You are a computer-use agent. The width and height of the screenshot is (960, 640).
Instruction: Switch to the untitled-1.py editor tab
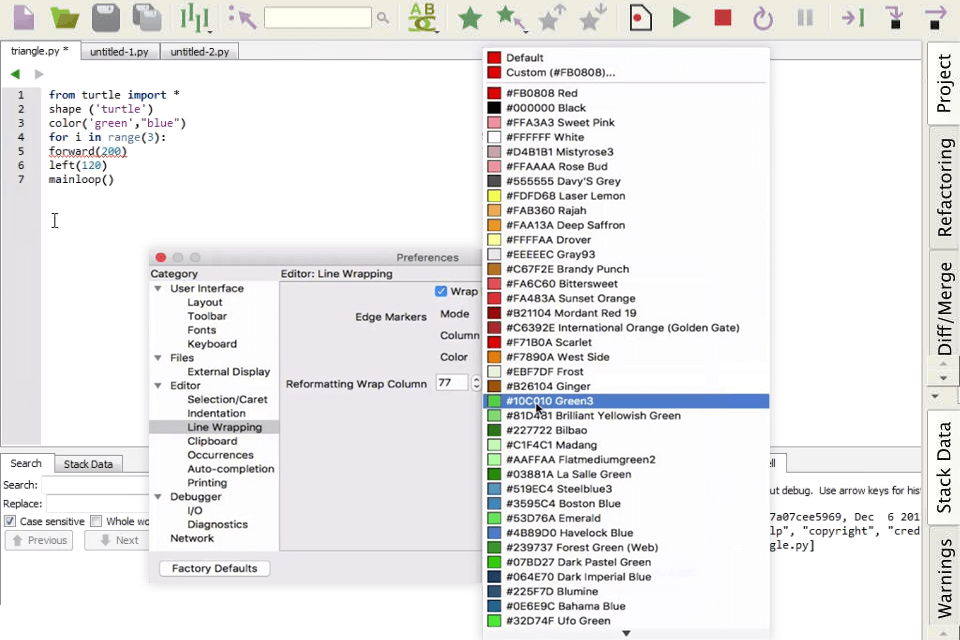pos(120,51)
